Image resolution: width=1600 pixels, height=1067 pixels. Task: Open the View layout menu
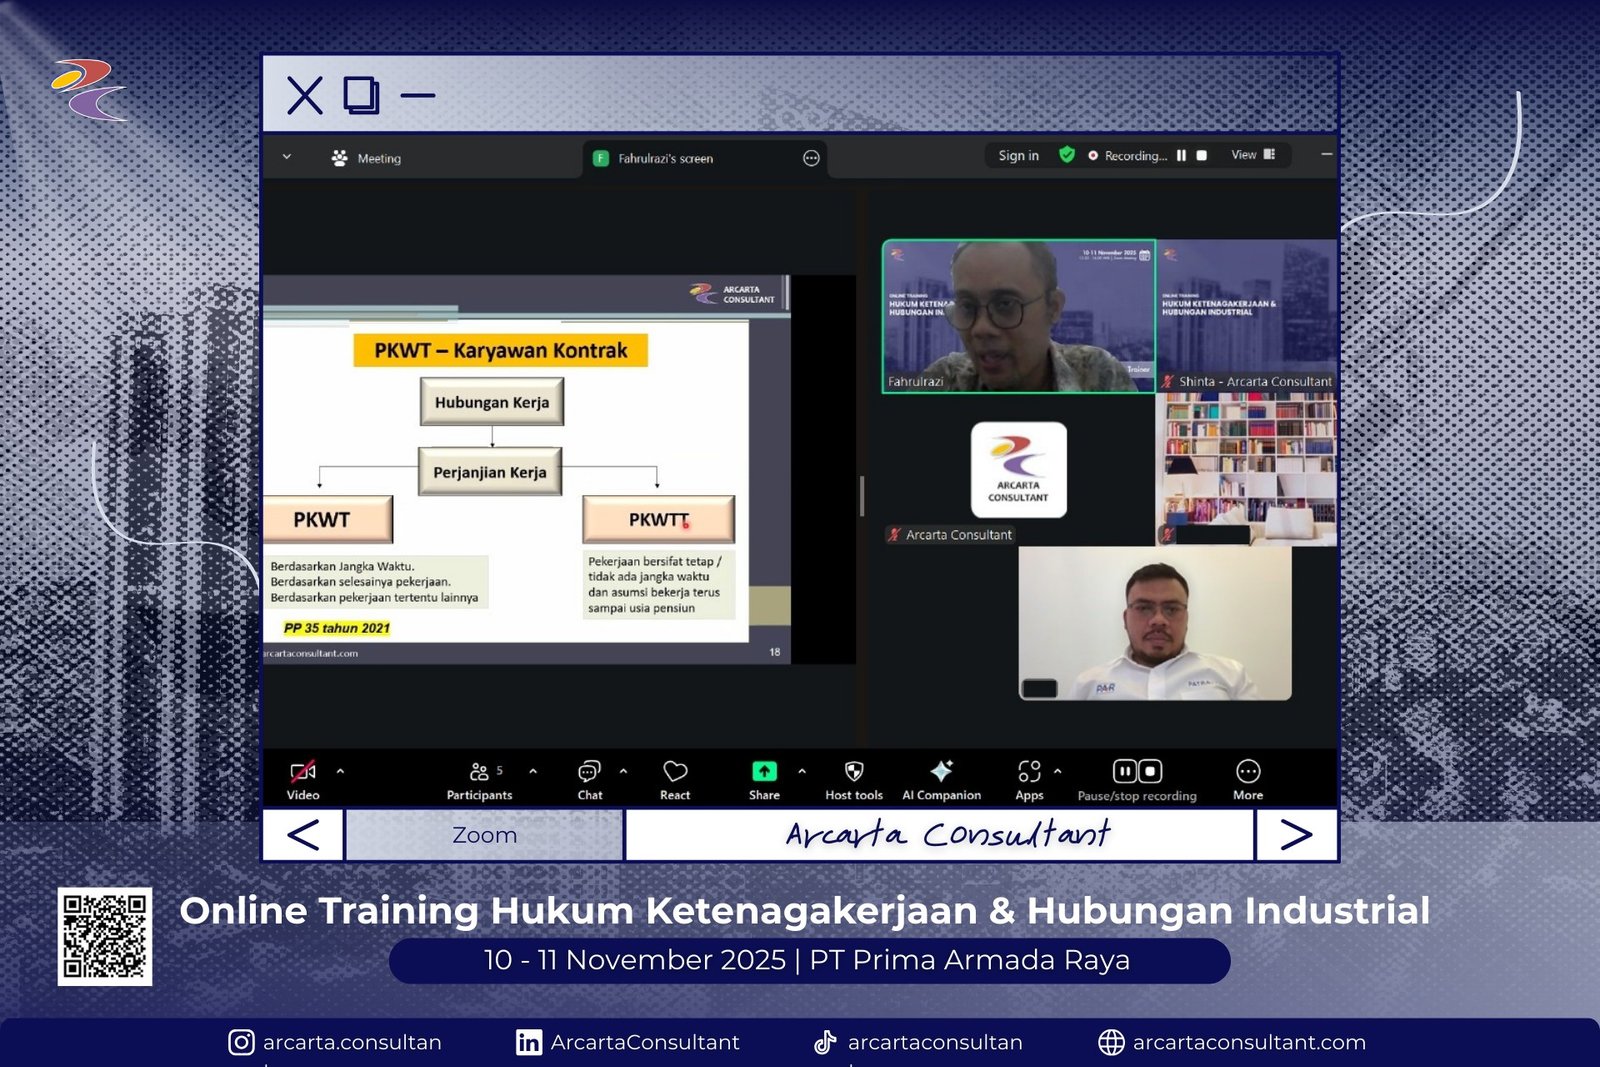(x=1253, y=155)
